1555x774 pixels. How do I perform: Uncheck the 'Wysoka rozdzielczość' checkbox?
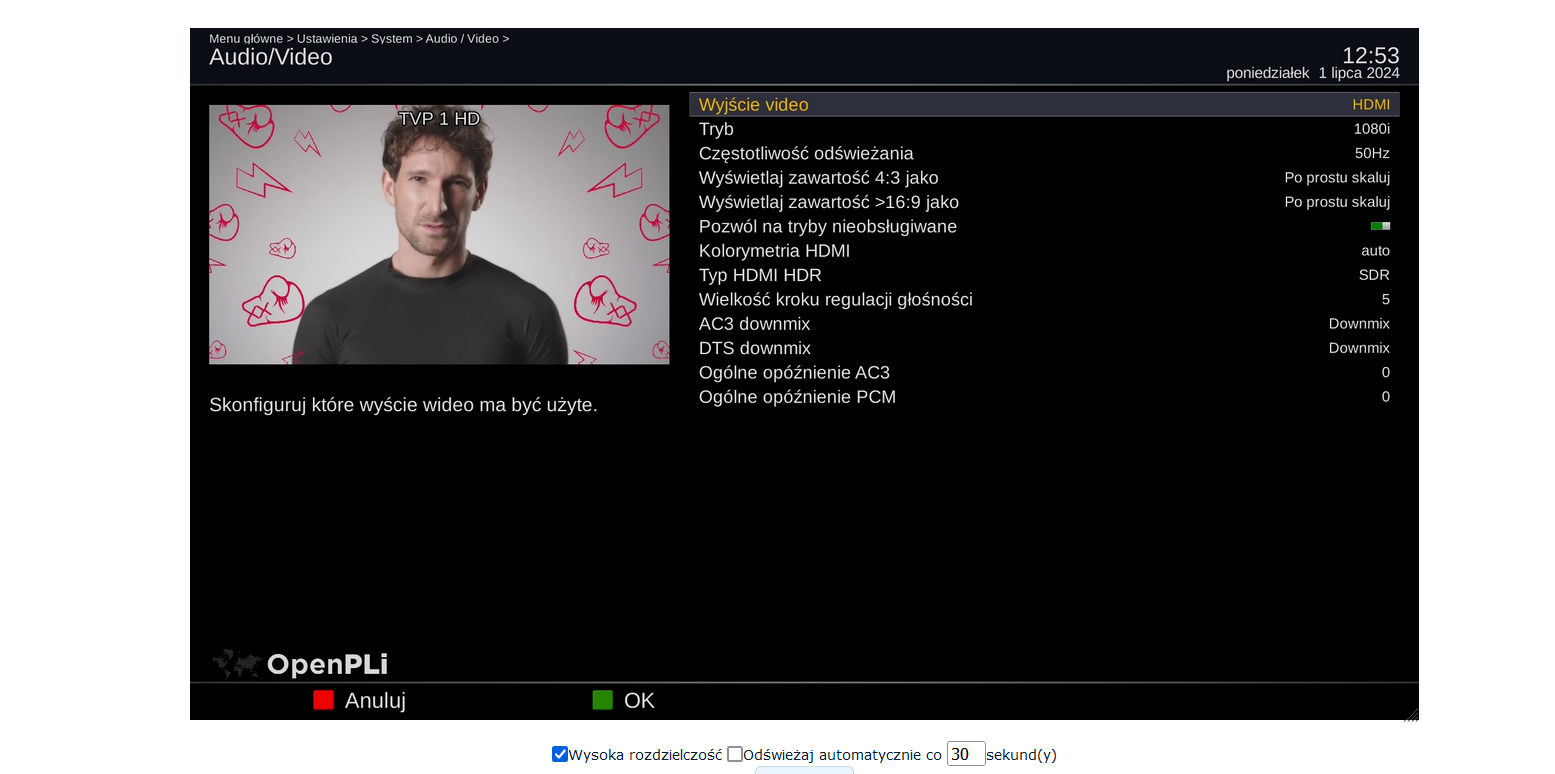[560, 754]
